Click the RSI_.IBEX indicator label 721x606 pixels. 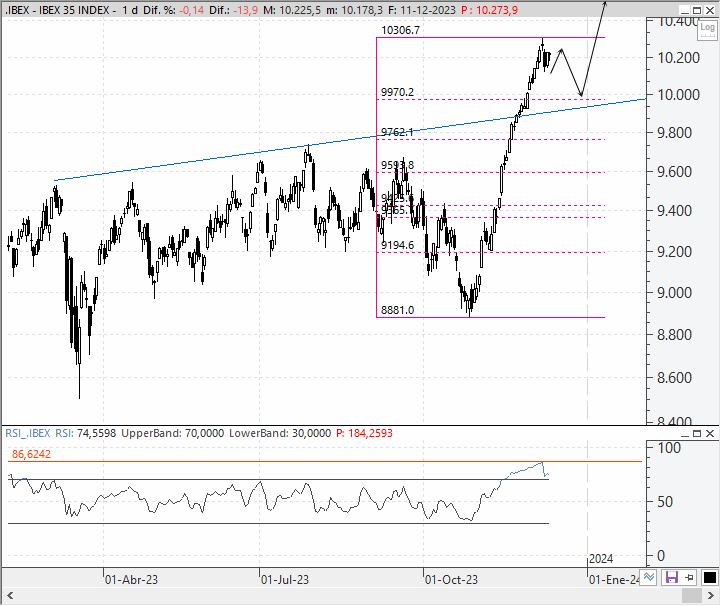pos(28,433)
